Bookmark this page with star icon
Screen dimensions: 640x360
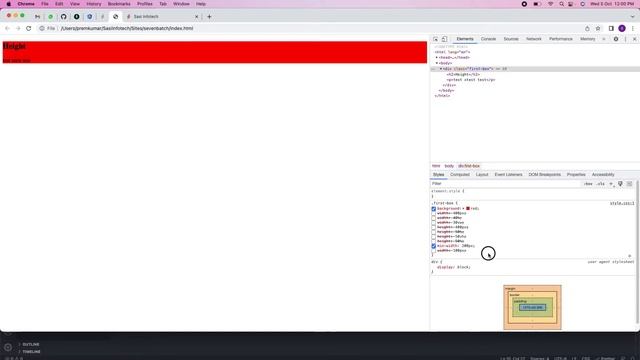(x=598, y=29)
